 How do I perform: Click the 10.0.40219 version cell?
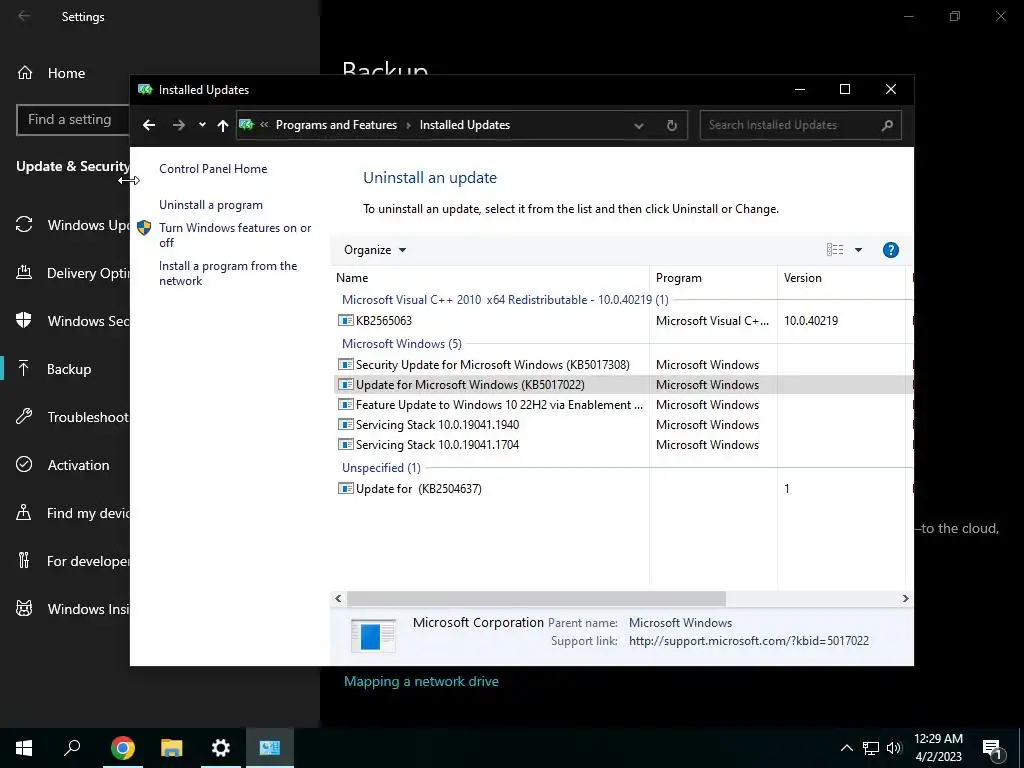811,321
